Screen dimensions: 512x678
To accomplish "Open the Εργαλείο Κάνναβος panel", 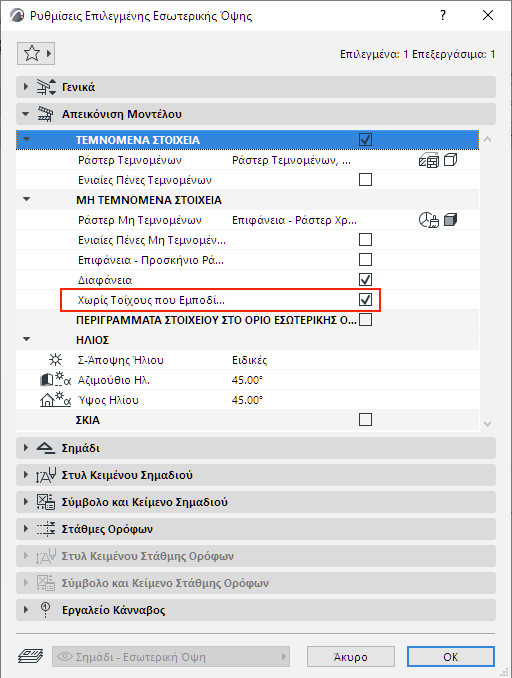I will click(256, 610).
